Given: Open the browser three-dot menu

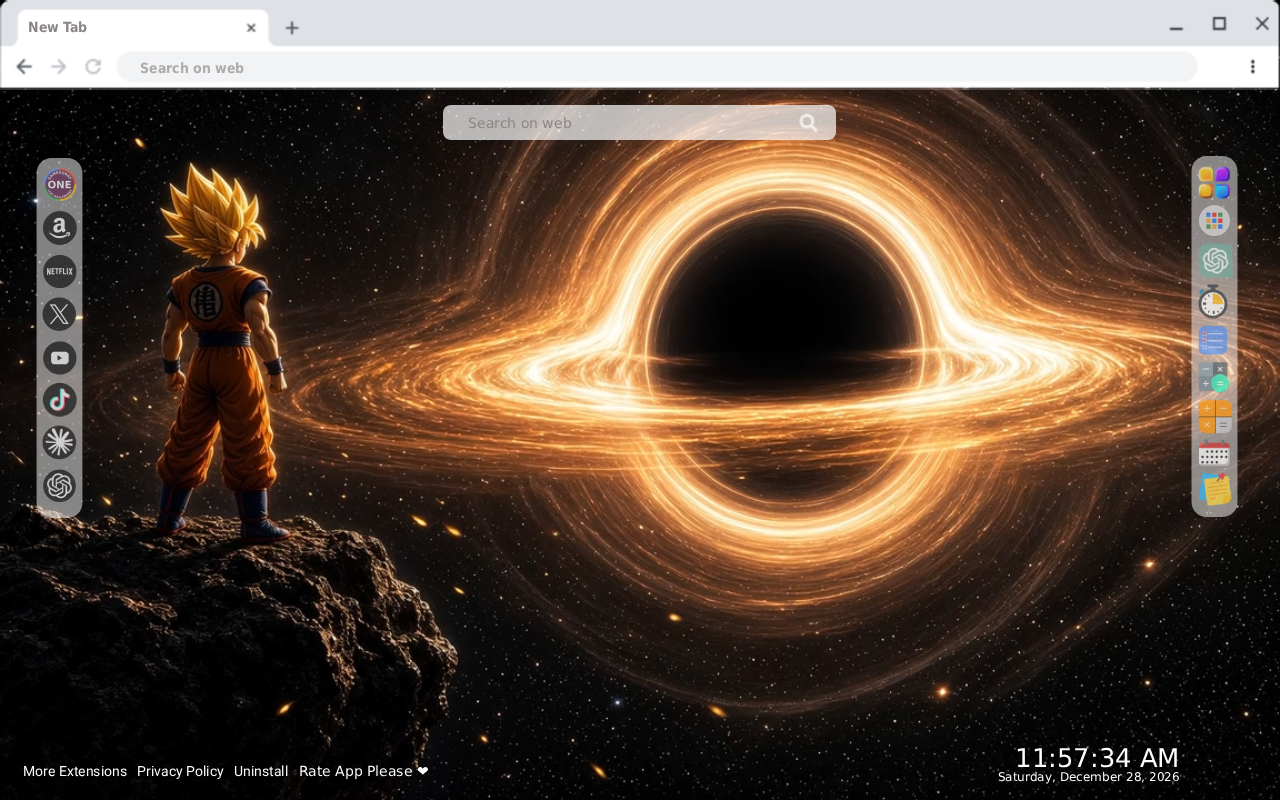Looking at the screenshot, I should click(1252, 67).
